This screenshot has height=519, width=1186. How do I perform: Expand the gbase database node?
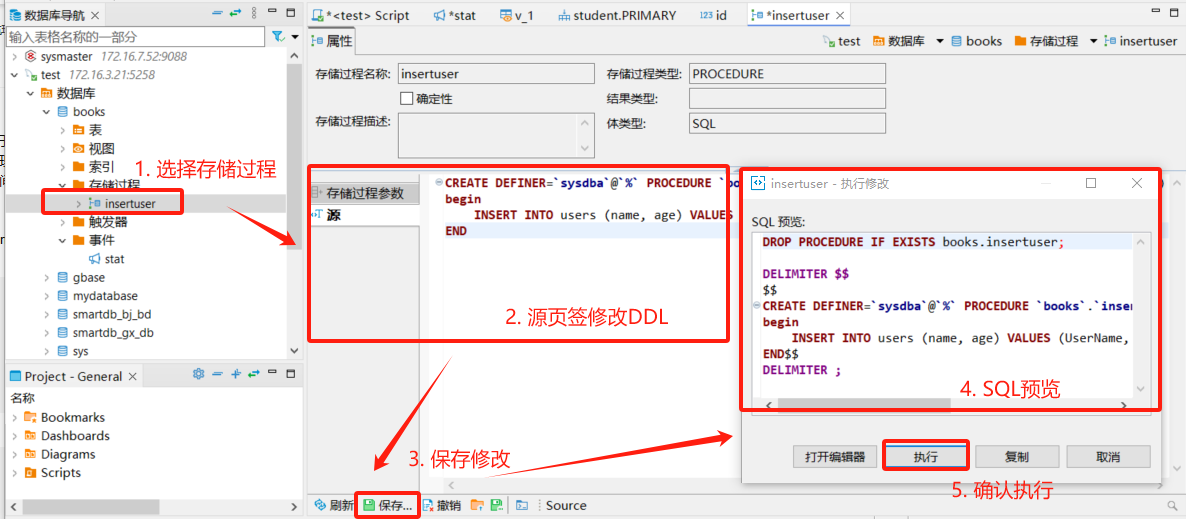tap(47, 278)
